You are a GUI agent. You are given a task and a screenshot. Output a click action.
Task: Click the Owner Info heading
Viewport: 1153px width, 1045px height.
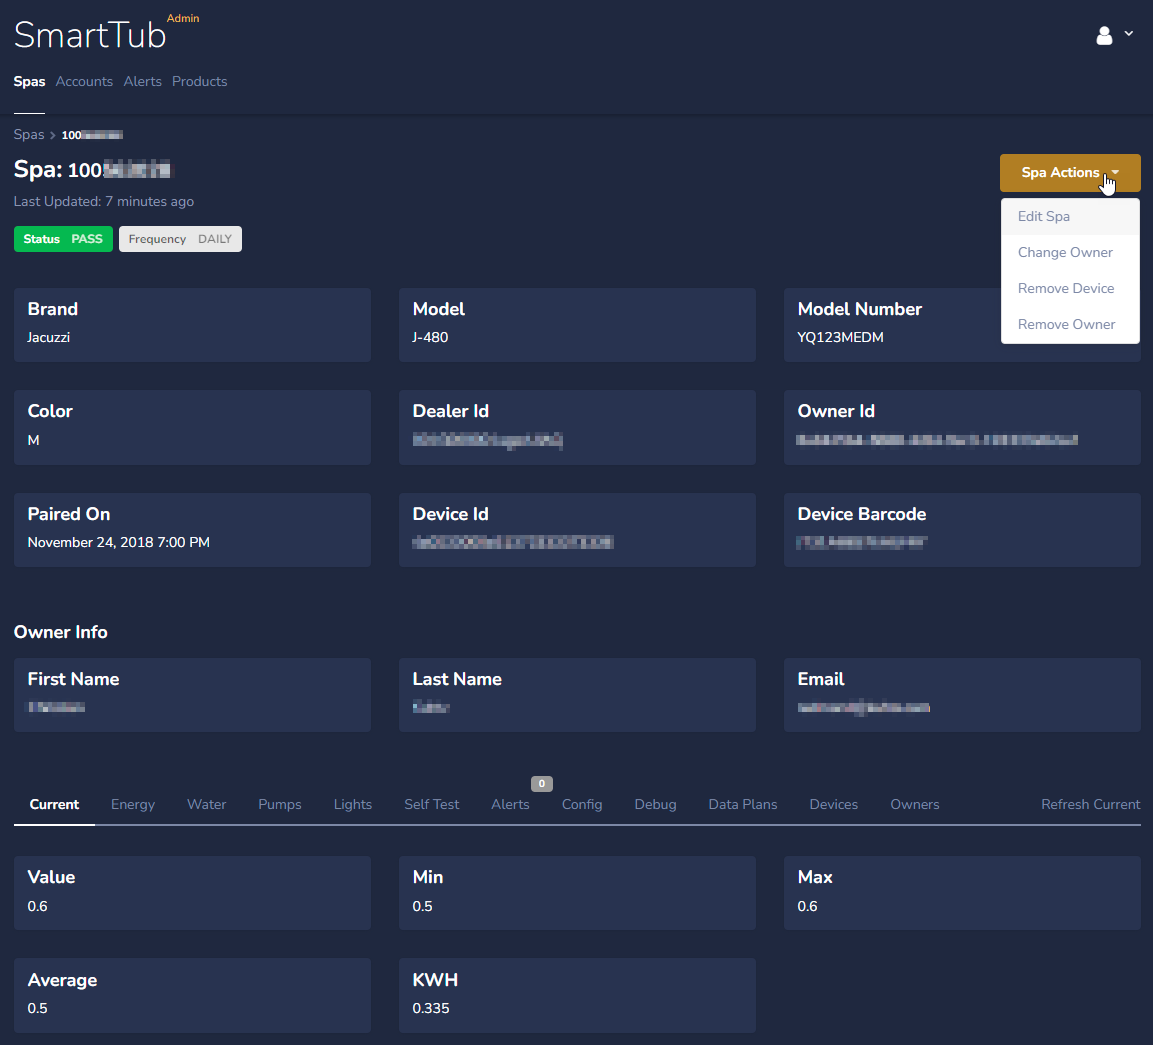pos(60,632)
